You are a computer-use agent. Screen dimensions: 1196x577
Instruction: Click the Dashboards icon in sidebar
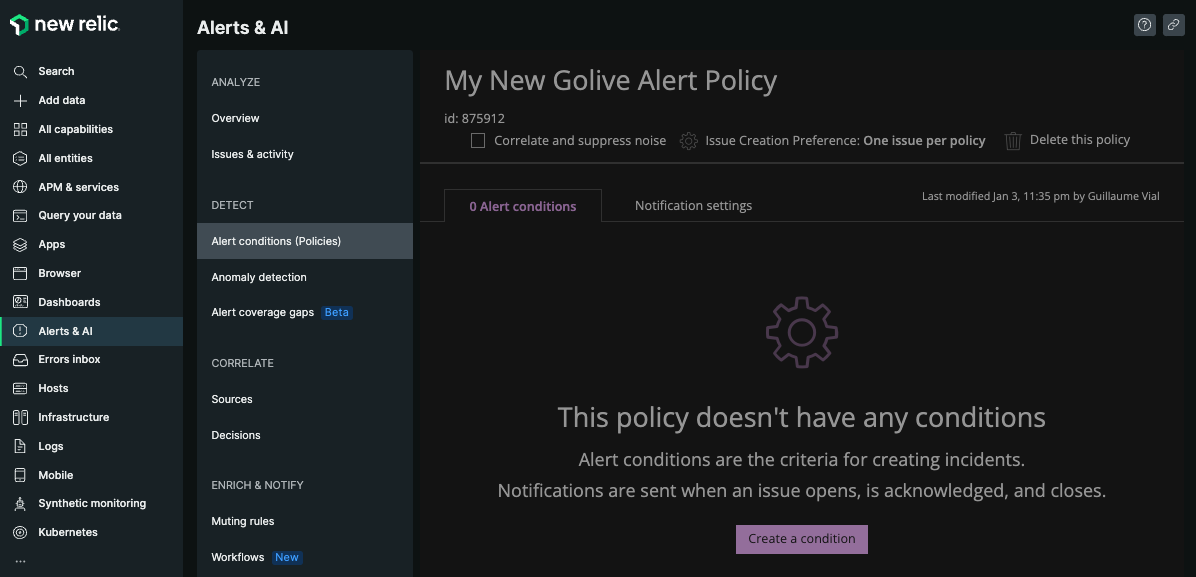(x=20, y=302)
